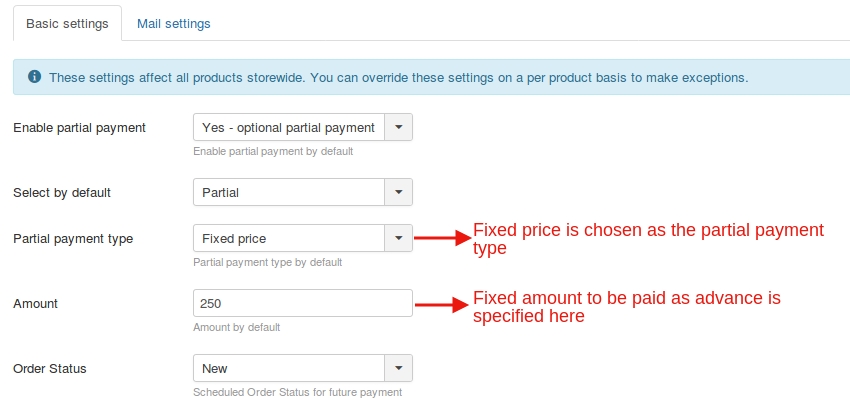Expand the Partial payment type dropdown arrow

(399, 238)
